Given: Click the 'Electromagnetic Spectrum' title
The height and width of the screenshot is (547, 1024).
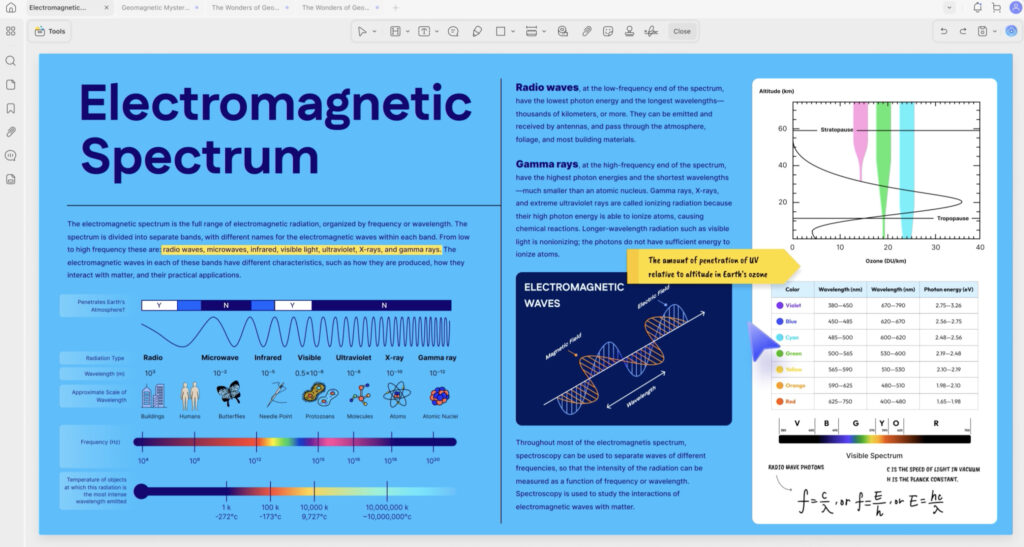Looking at the screenshot, I should click(x=275, y=129).
